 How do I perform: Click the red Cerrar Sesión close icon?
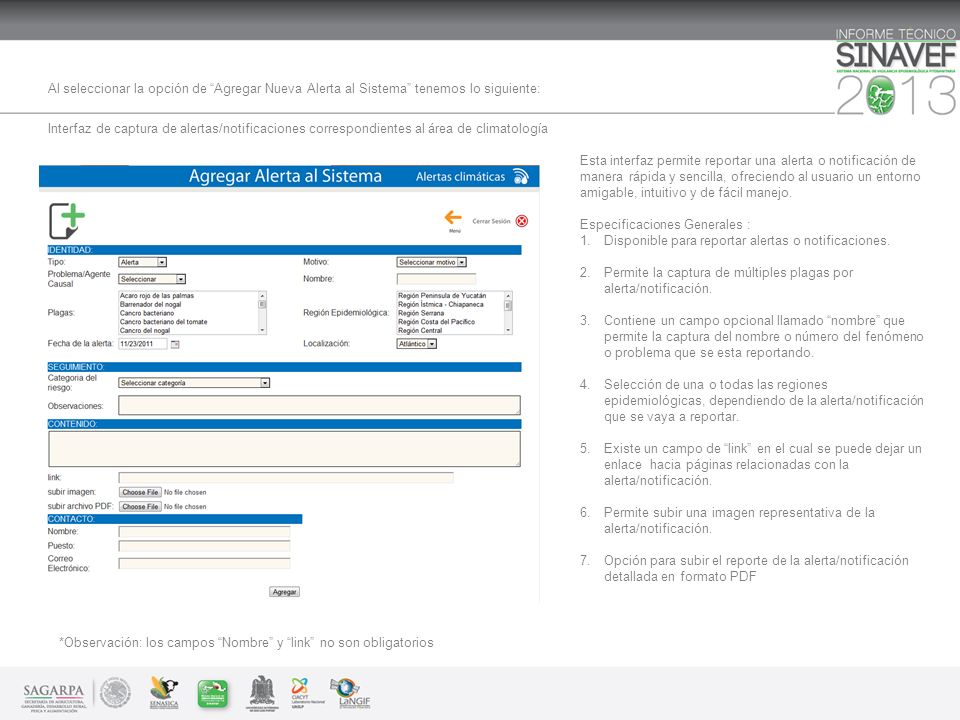[x=522, y=221]
